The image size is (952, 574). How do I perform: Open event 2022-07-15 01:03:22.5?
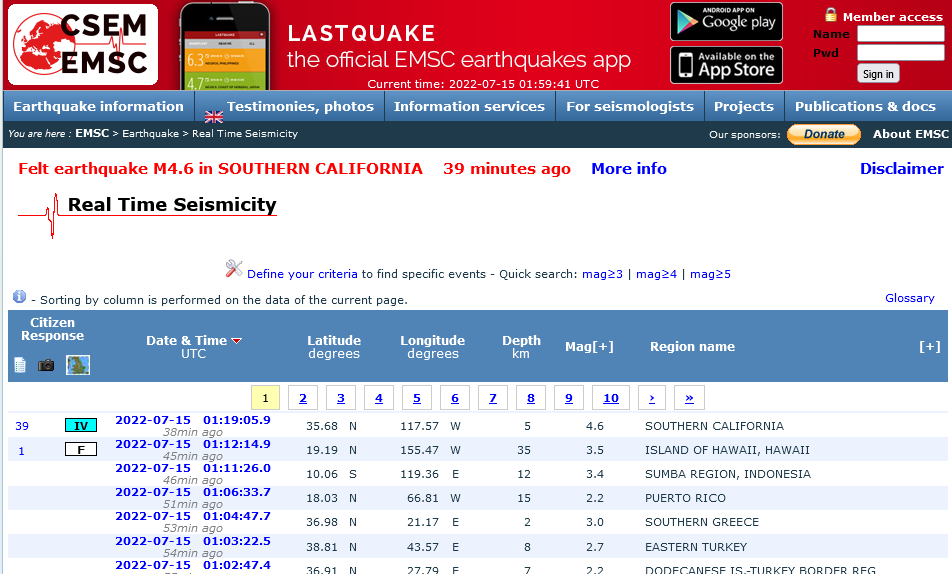tap(193, 541)
